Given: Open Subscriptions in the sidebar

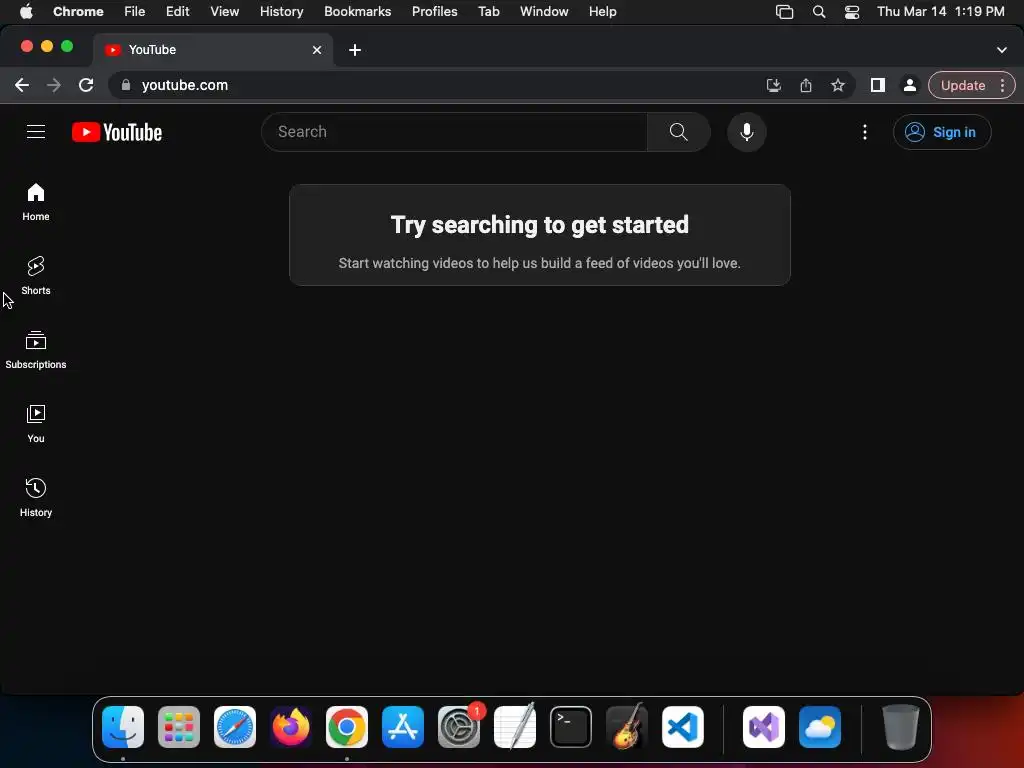Looking at the screenshot, I should 36,350.
